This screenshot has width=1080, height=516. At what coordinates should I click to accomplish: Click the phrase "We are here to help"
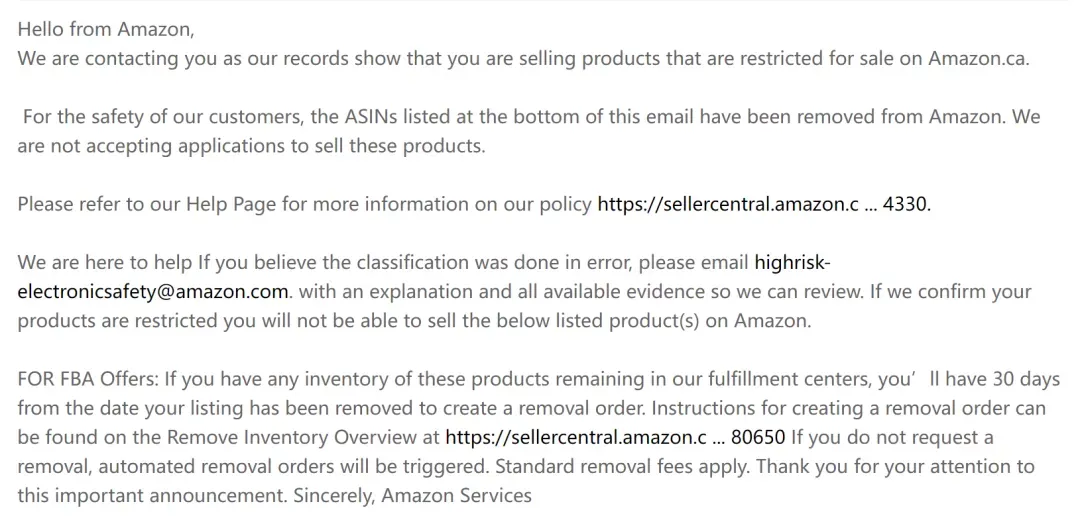click(x=105, y=262)
